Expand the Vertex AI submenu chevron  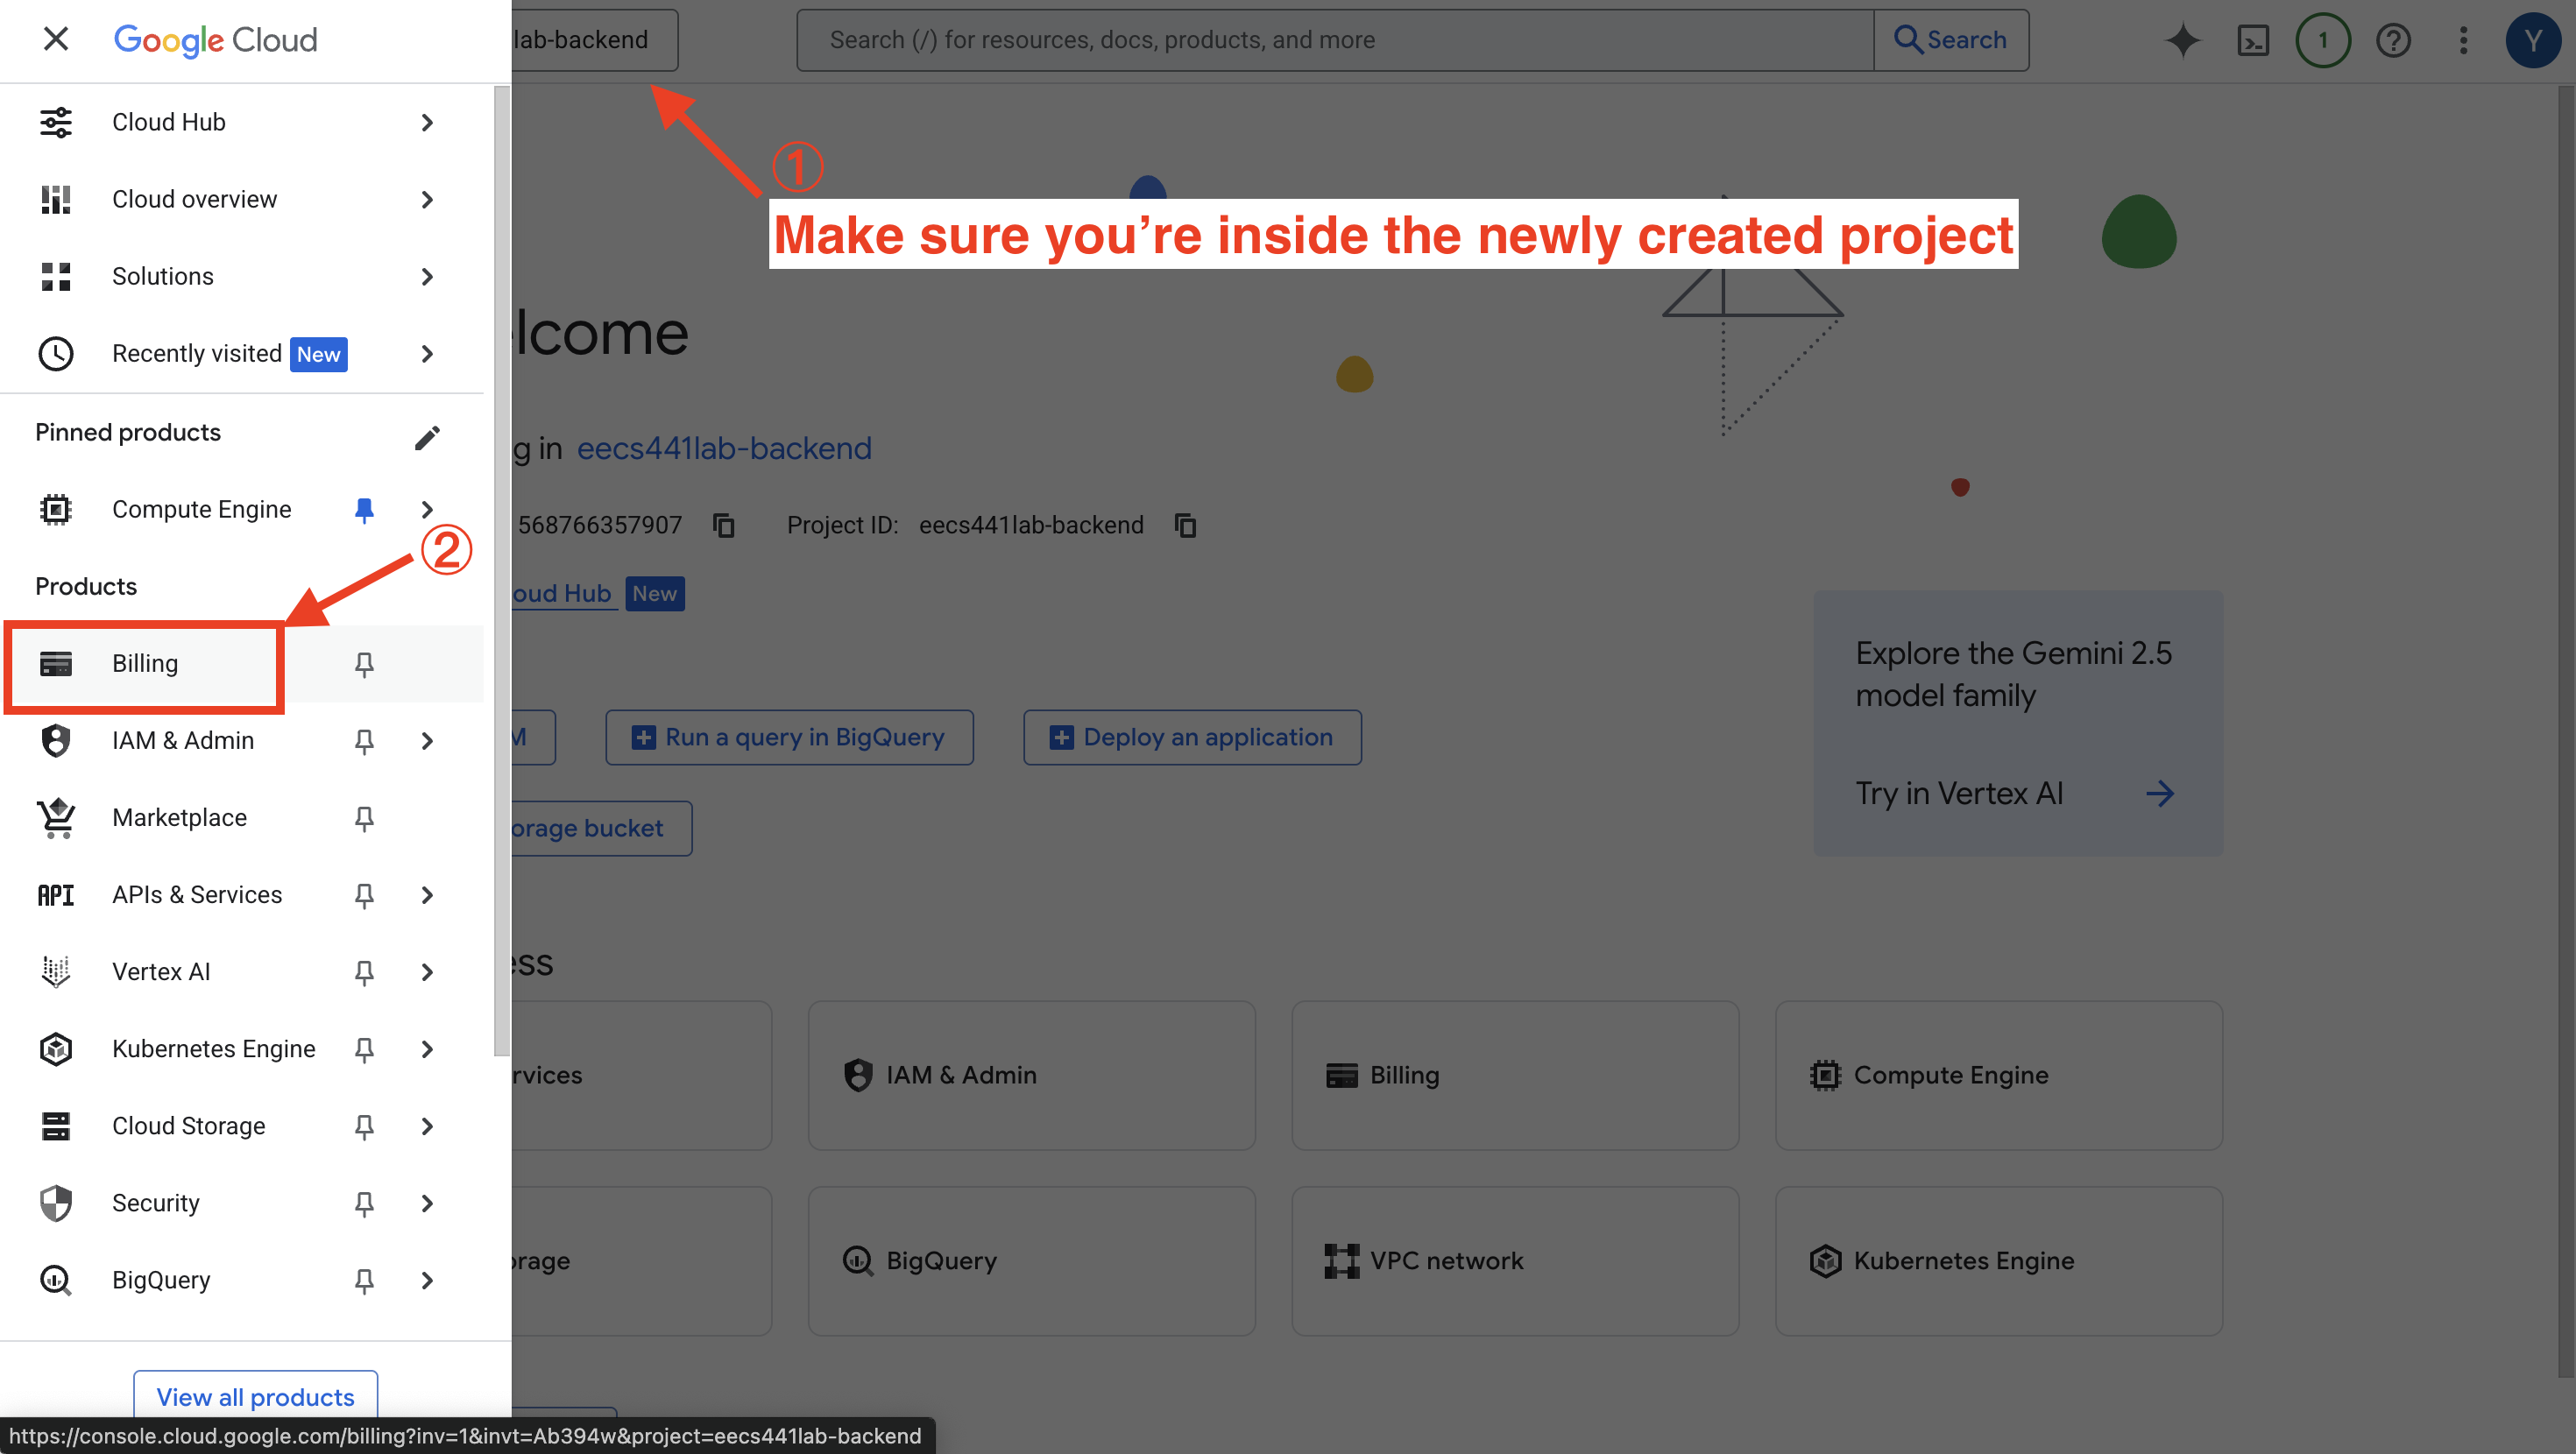tap(427, 972)
